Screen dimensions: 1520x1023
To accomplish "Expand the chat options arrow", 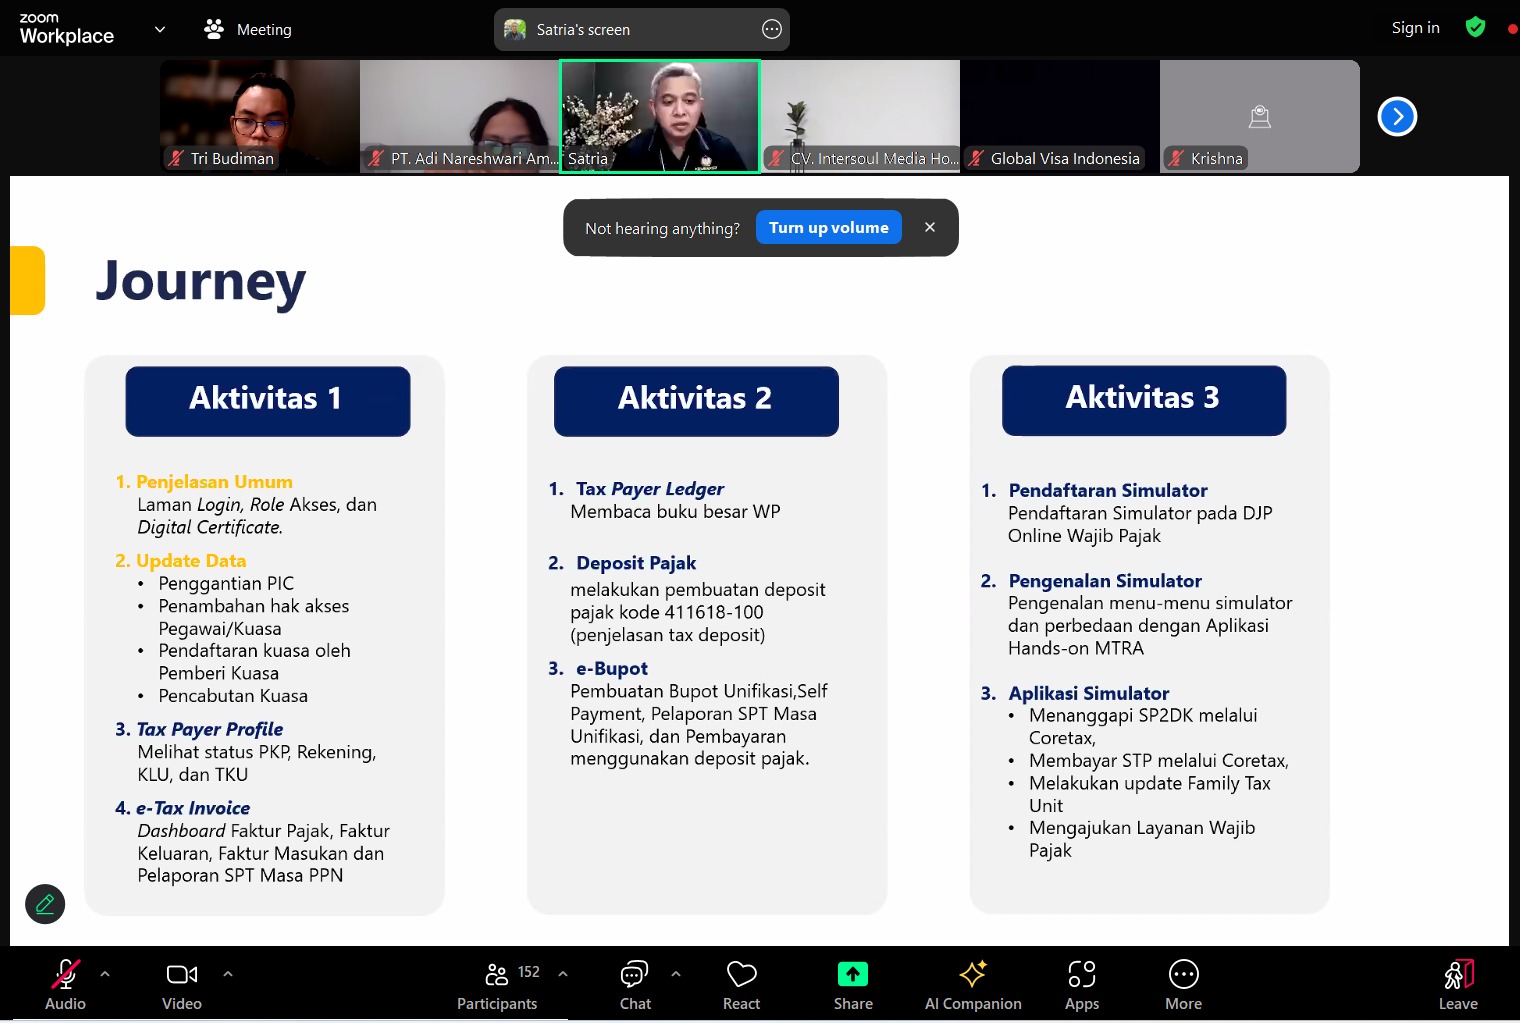I will point(676,973).
